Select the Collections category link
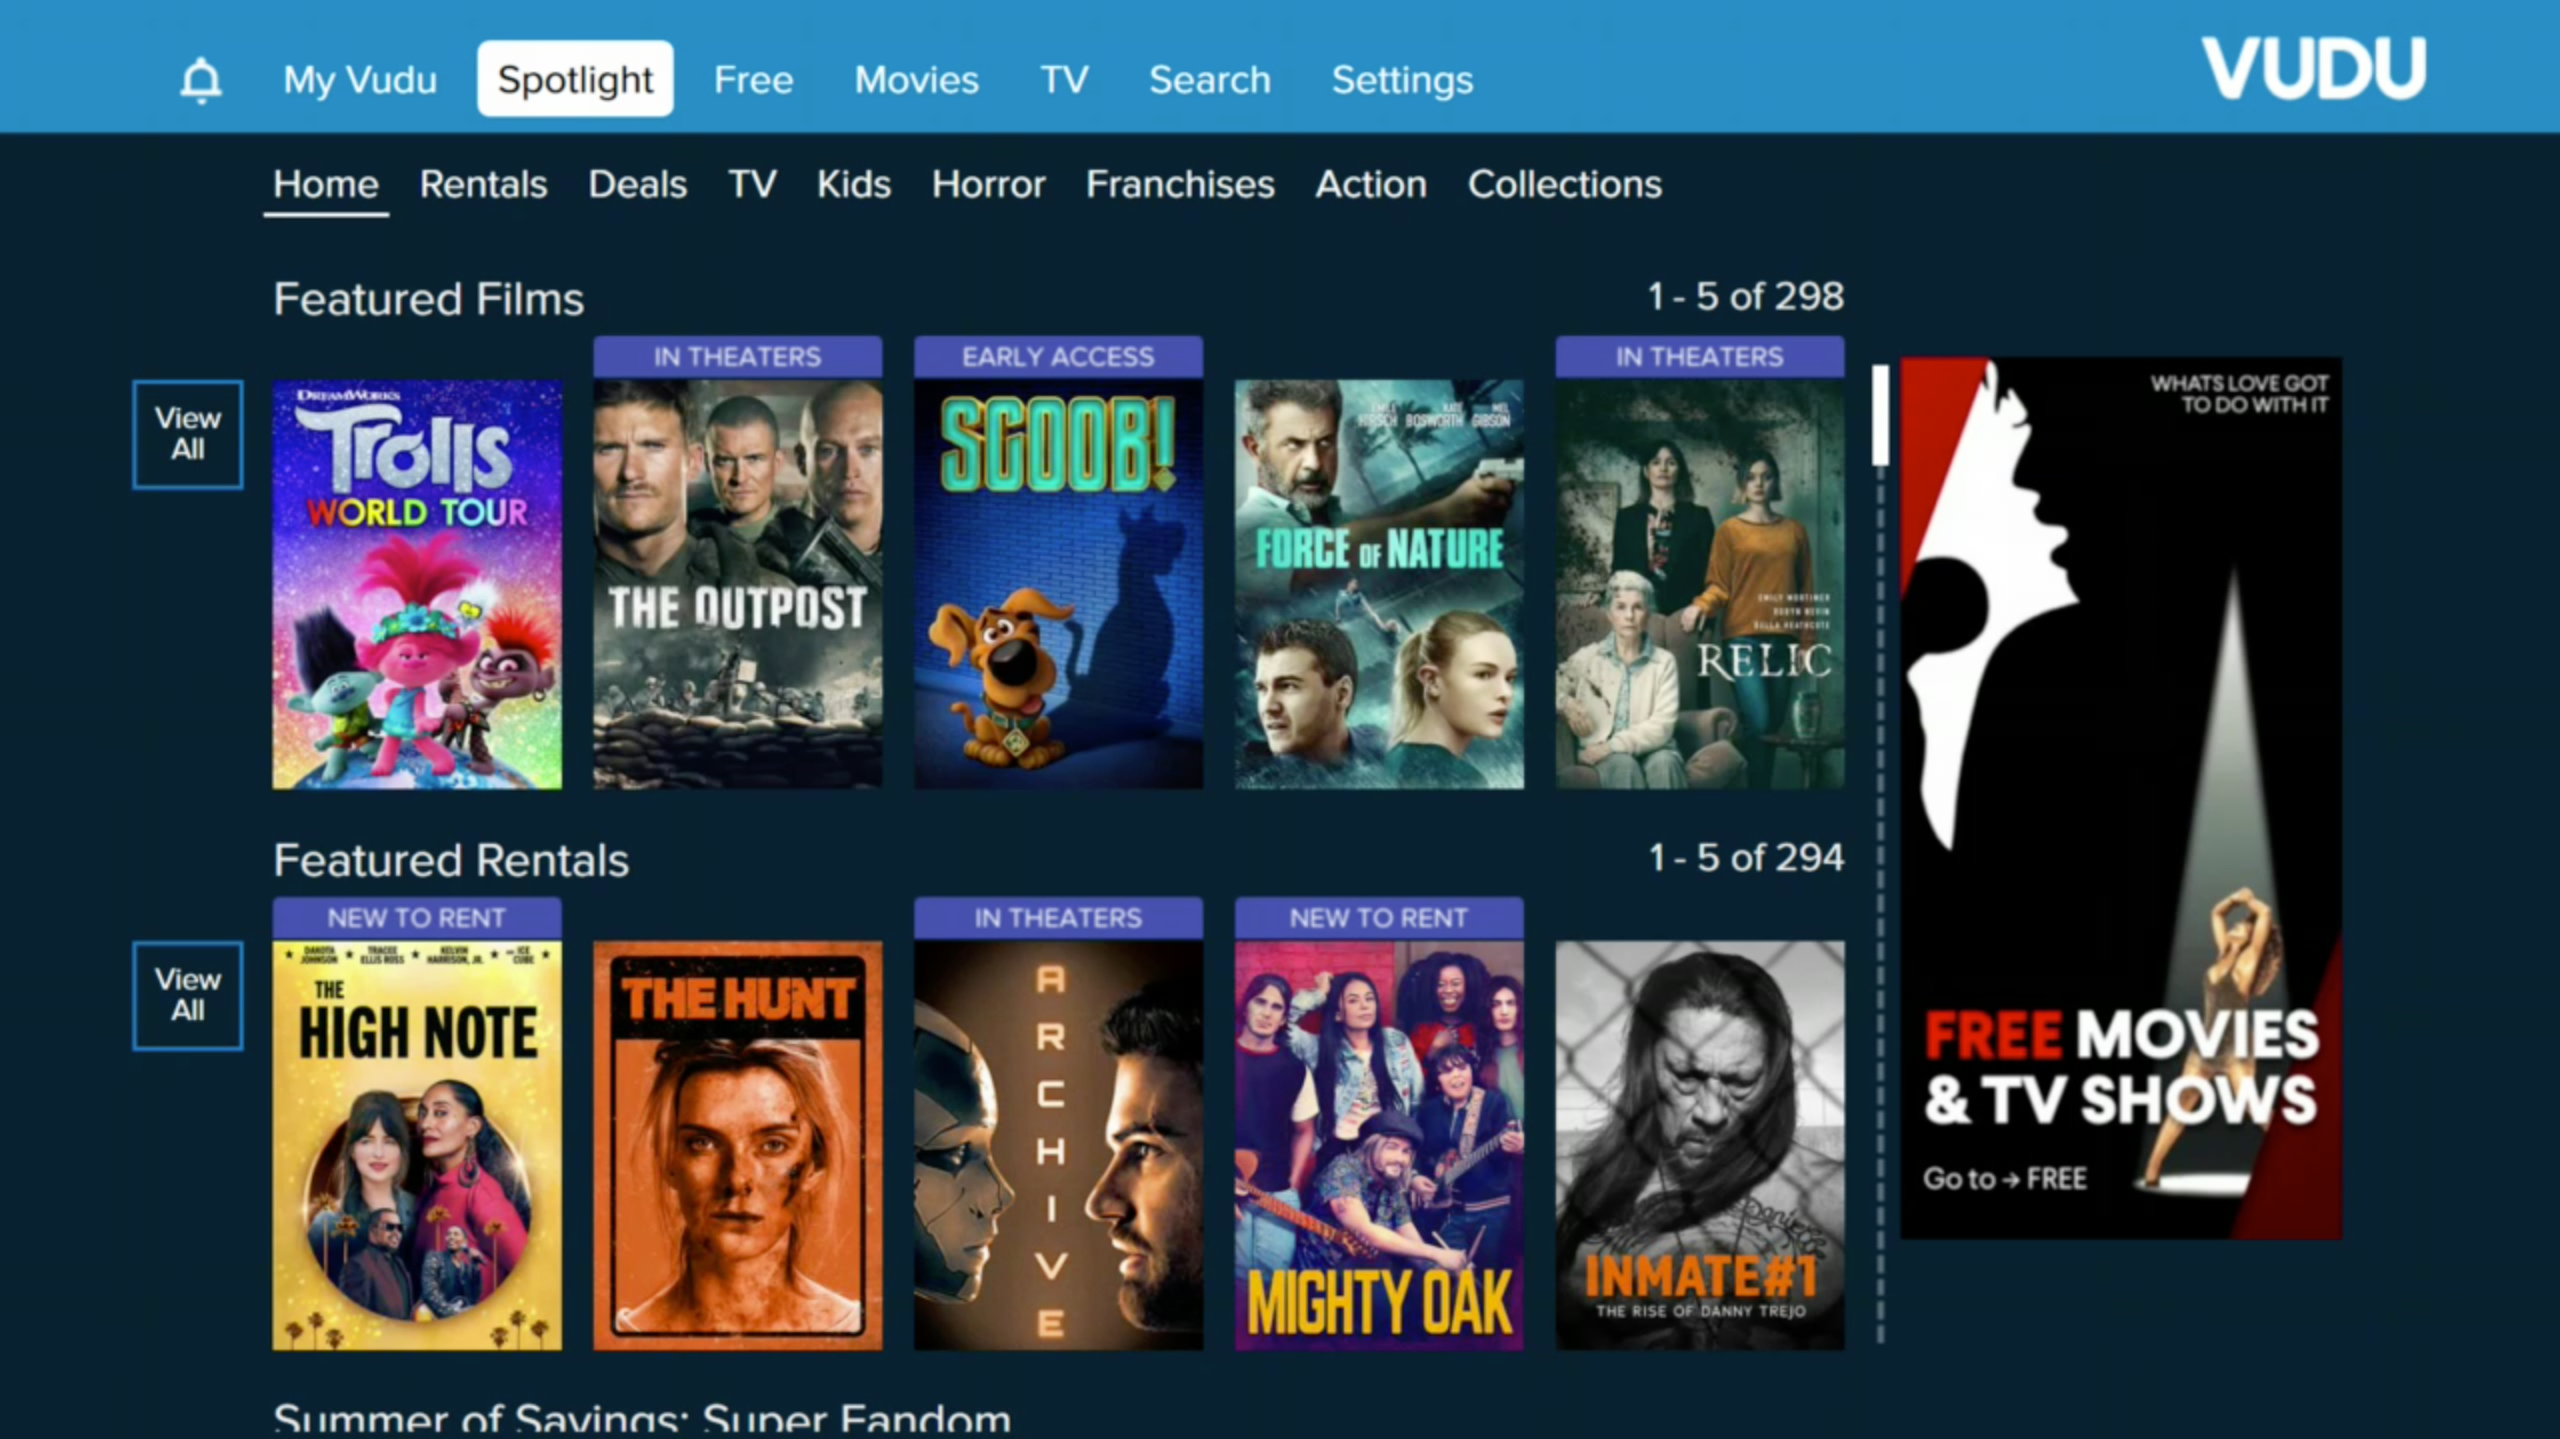This screenshot has width=2560, height=1439. point(1565,183)
